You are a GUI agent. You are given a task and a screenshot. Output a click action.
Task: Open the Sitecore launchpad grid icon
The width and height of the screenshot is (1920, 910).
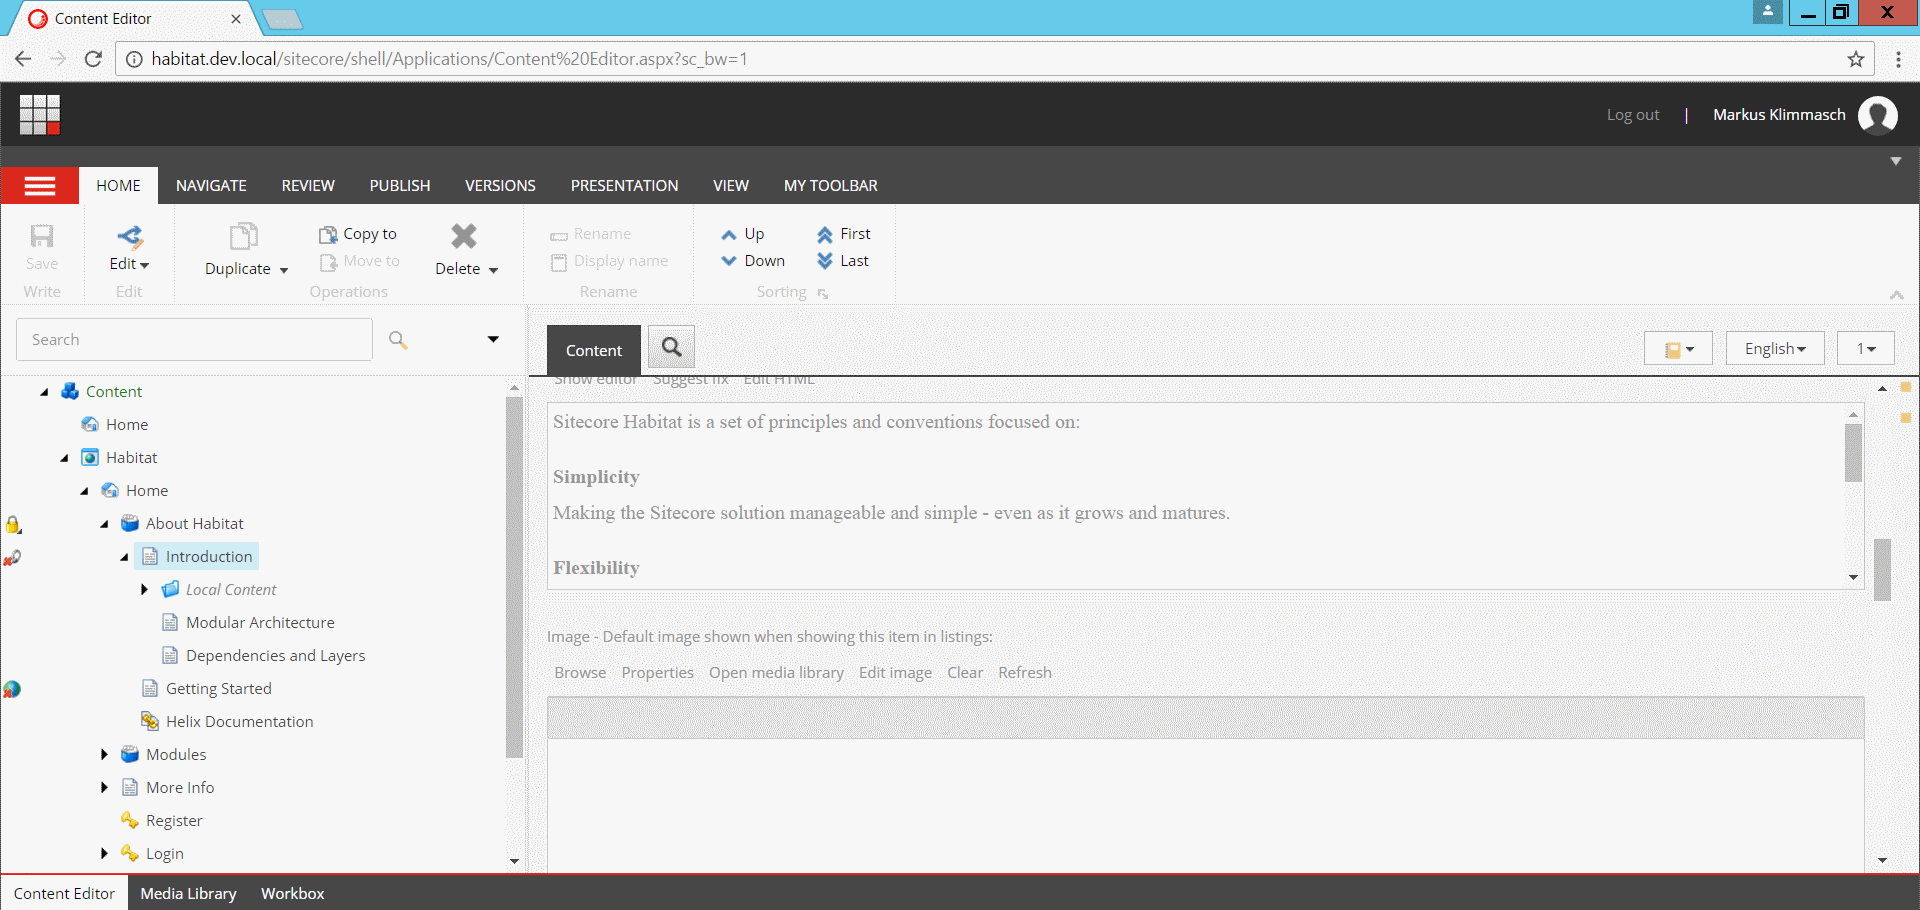click(x=40, y=114)
